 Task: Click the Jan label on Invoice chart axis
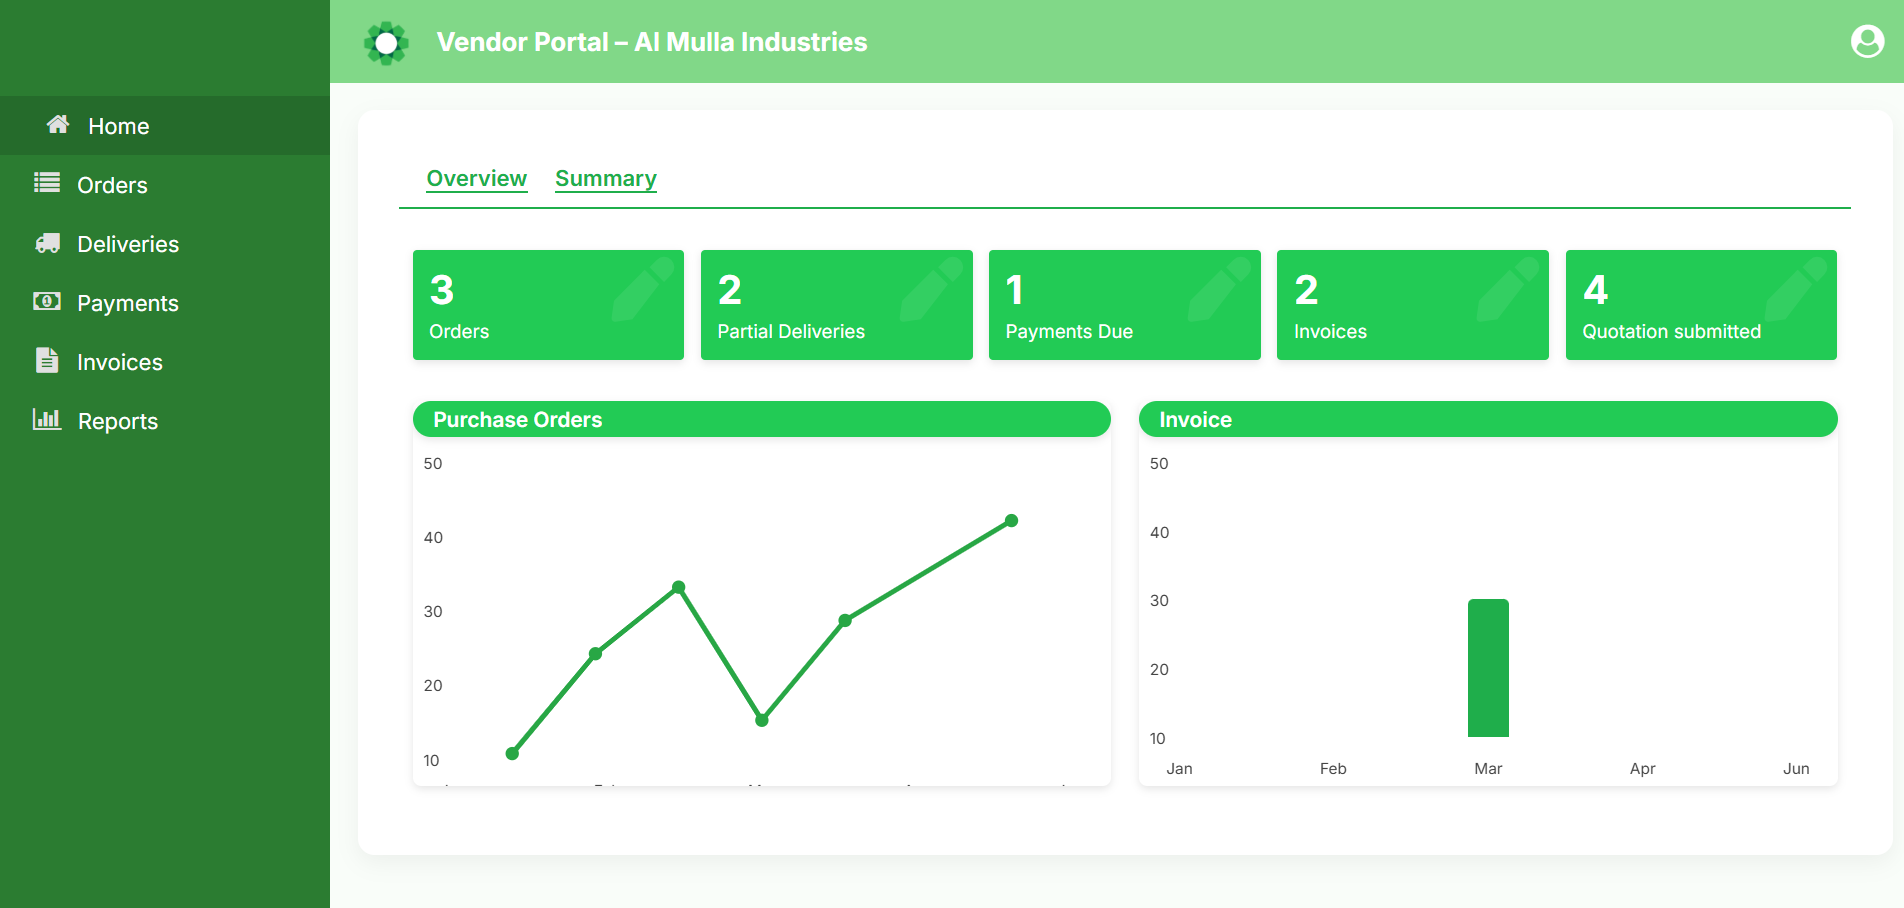click(x=1179, y=769)
